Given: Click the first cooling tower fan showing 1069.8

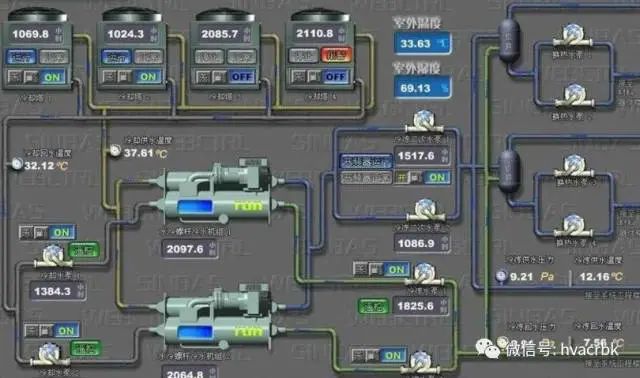Looking at the screenshot, I should pos(38,16).
